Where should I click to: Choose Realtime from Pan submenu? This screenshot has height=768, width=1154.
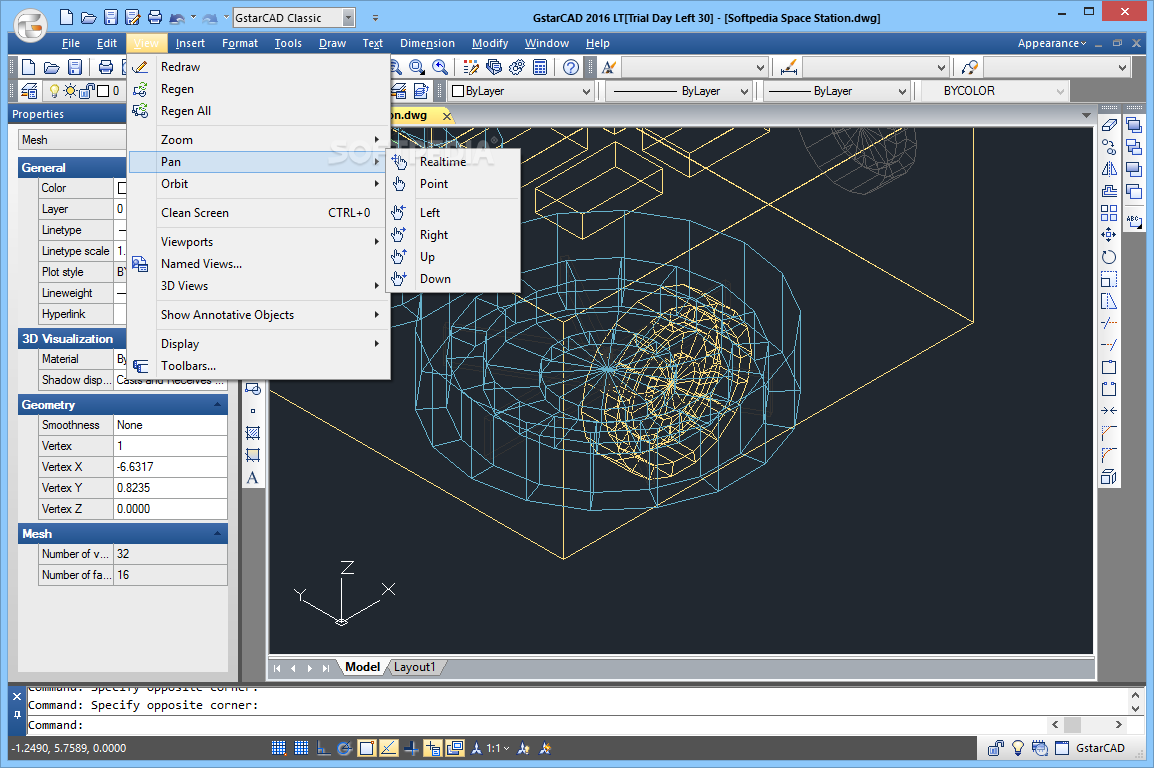[453, 162]
